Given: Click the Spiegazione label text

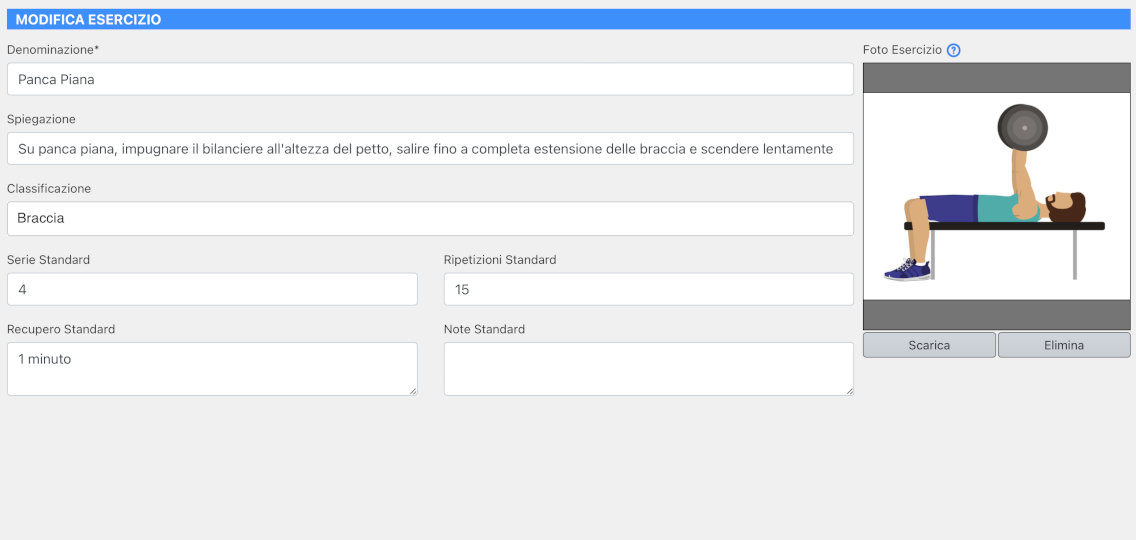Looking at the screenshot, I should tap(41, 119).
